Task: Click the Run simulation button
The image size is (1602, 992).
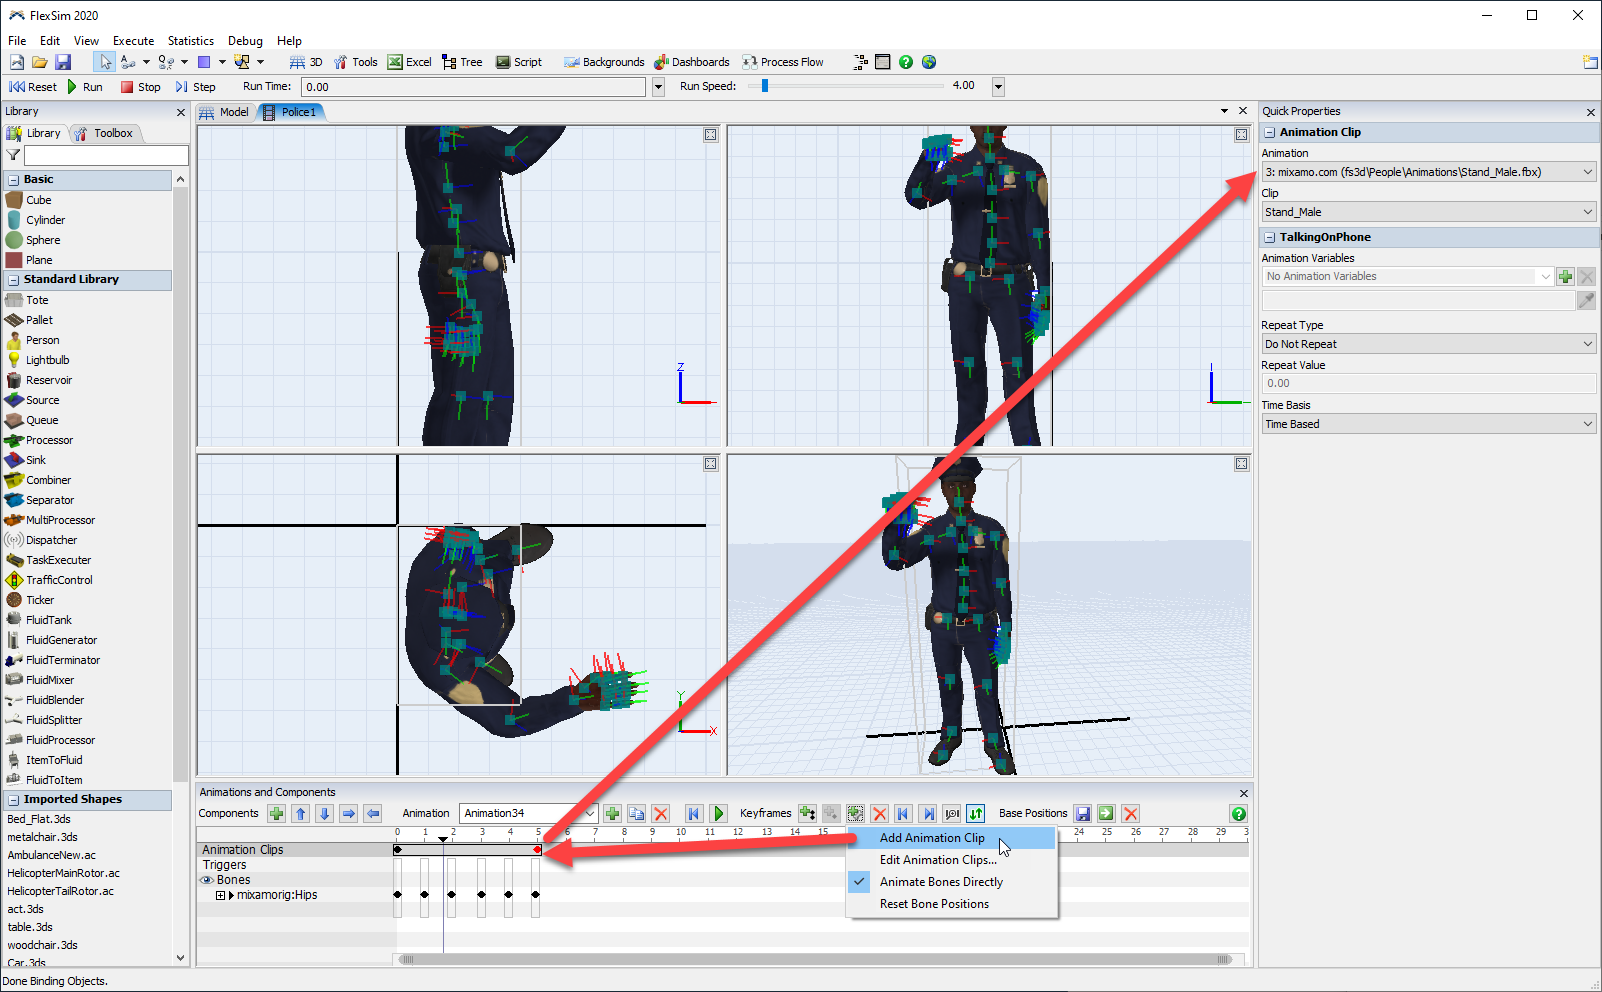Action: 84,87
